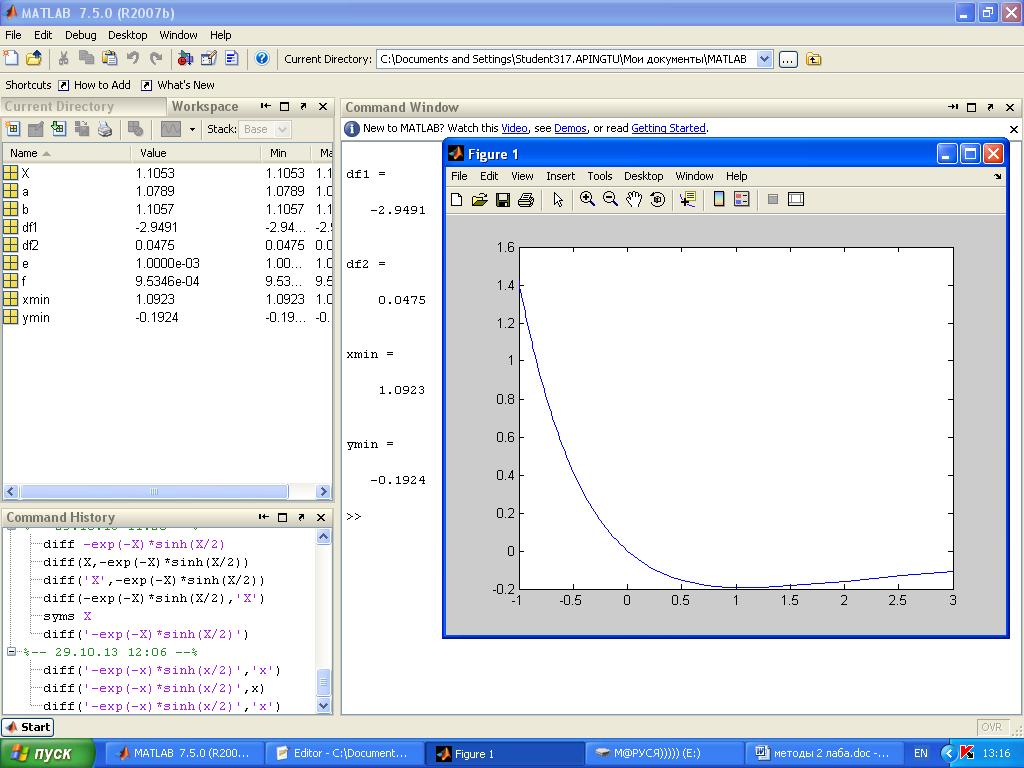This screenshot has width=1024, height=768.
Task: Click the Print icon in Workspace toolbar
Action: [x=104, y=129]
